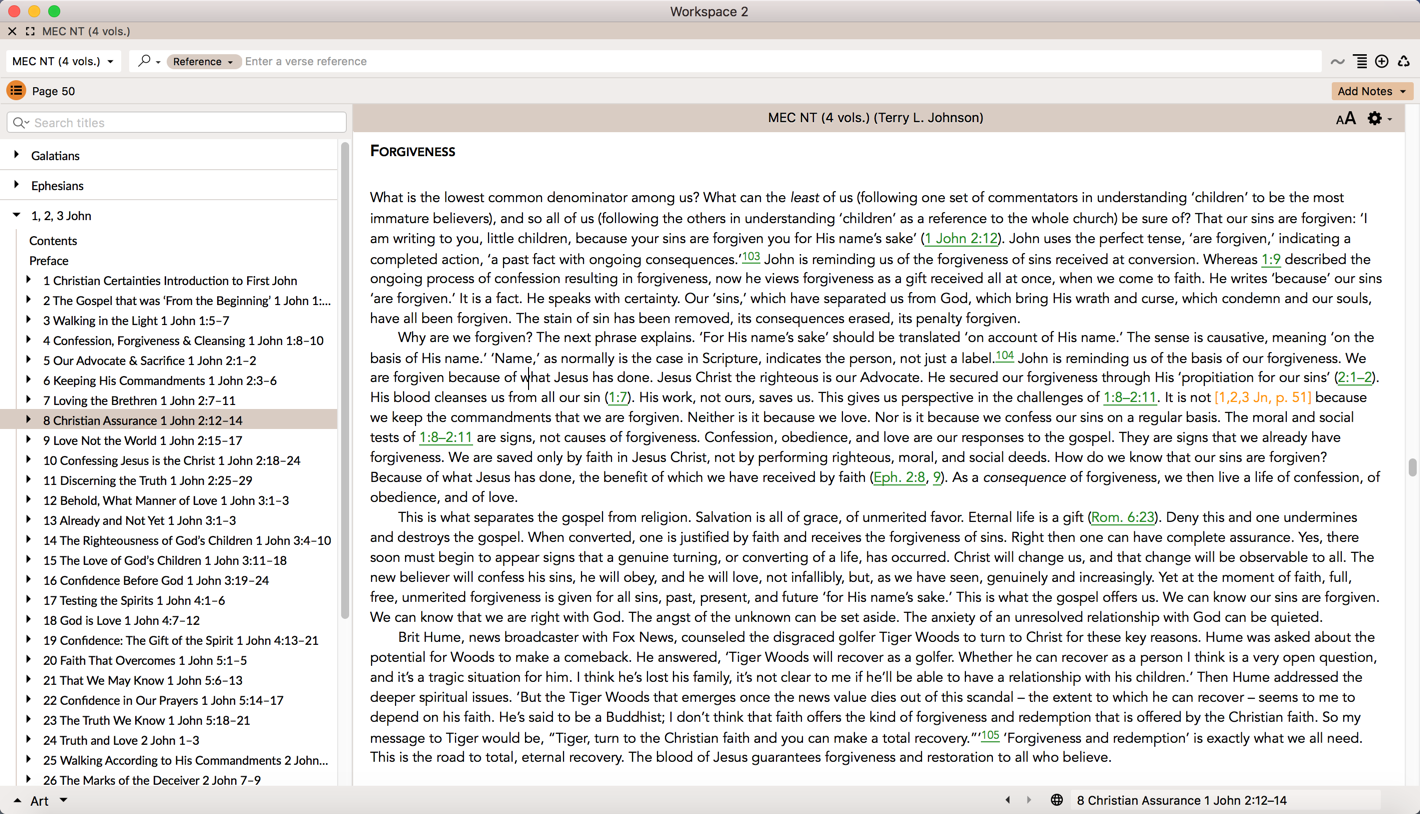The image size is (1420, 814).
Task: Open the Add Notes dropdown
Action: tap(1372, 91)
